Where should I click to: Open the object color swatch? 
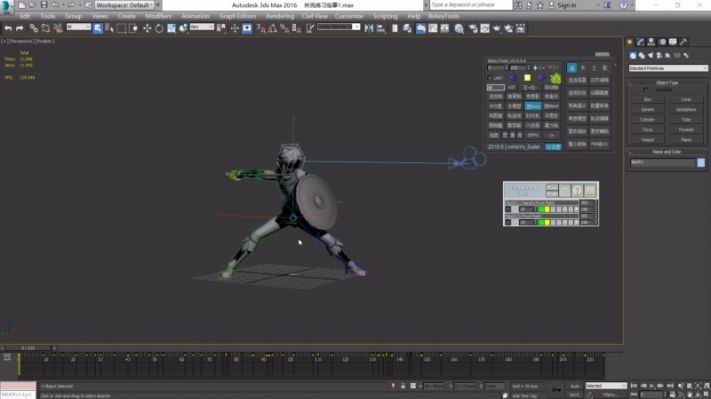click(701, 163)
